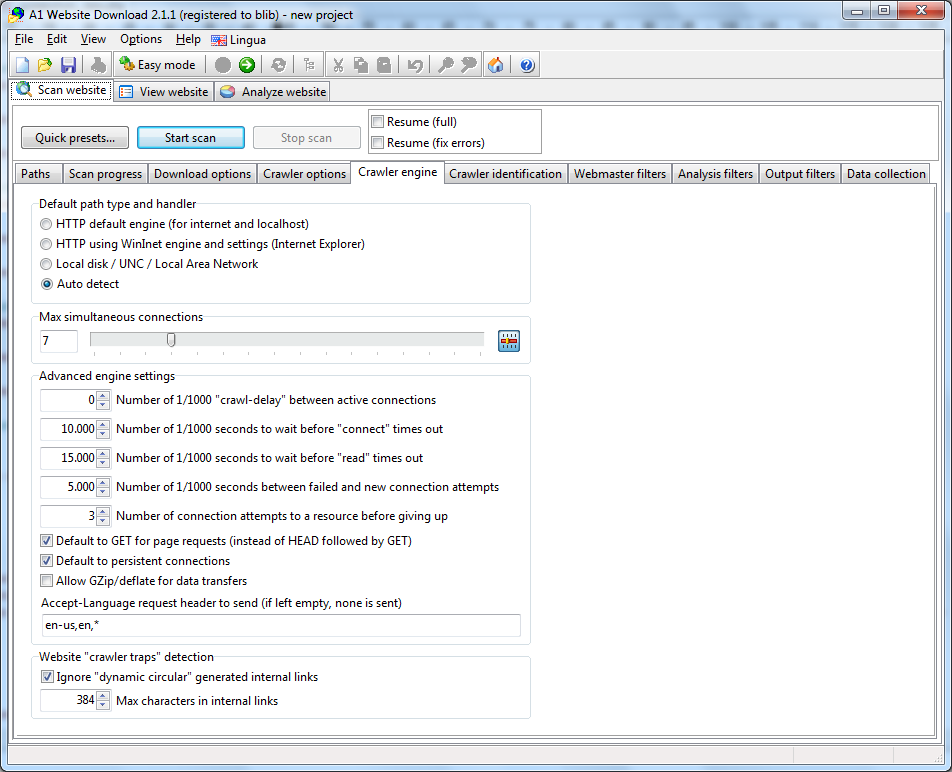
Task: Toggle the Easy mode toolbar button
Action: click(157, 65)
